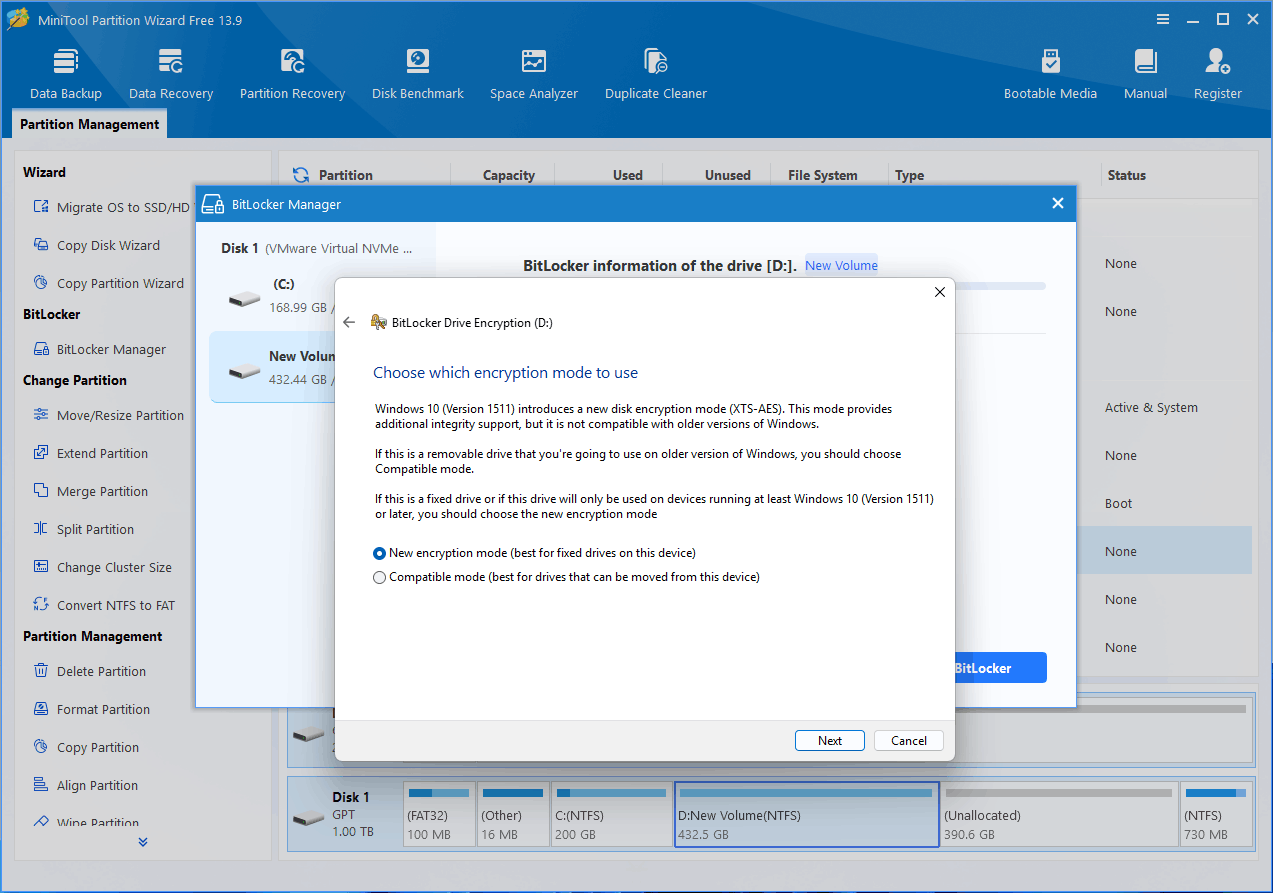
Task: Choose Extend Partition
Action: [x=90, y=453]
